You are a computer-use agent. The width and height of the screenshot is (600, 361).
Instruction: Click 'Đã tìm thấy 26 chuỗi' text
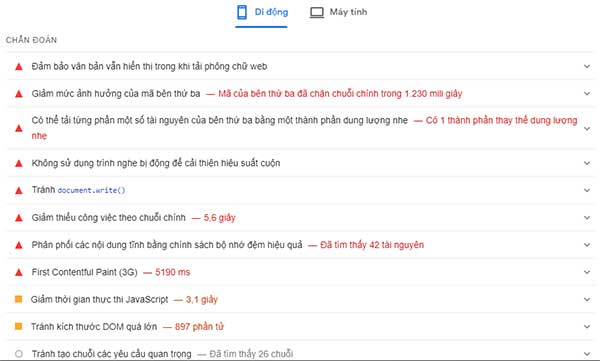click(x=251, y=354)
